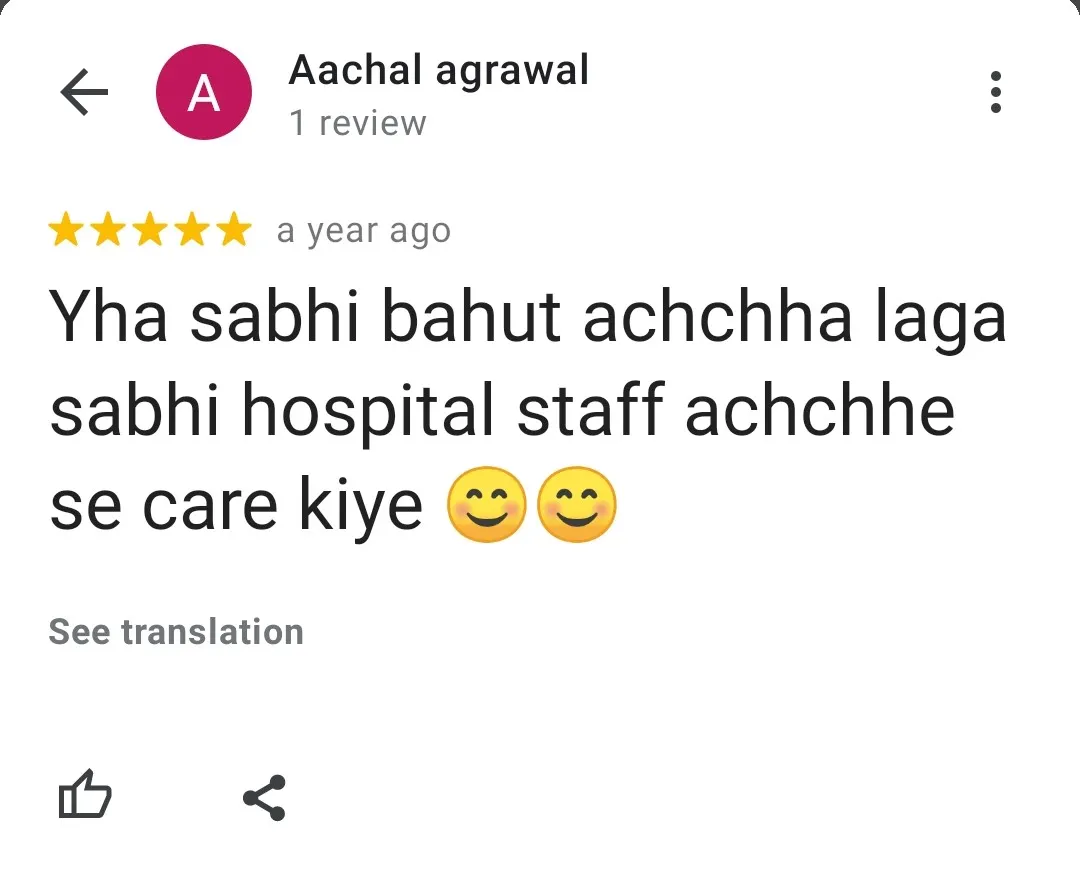Share this review via share icon
The image size is (1080, 879).
click(x=264, y=798)
